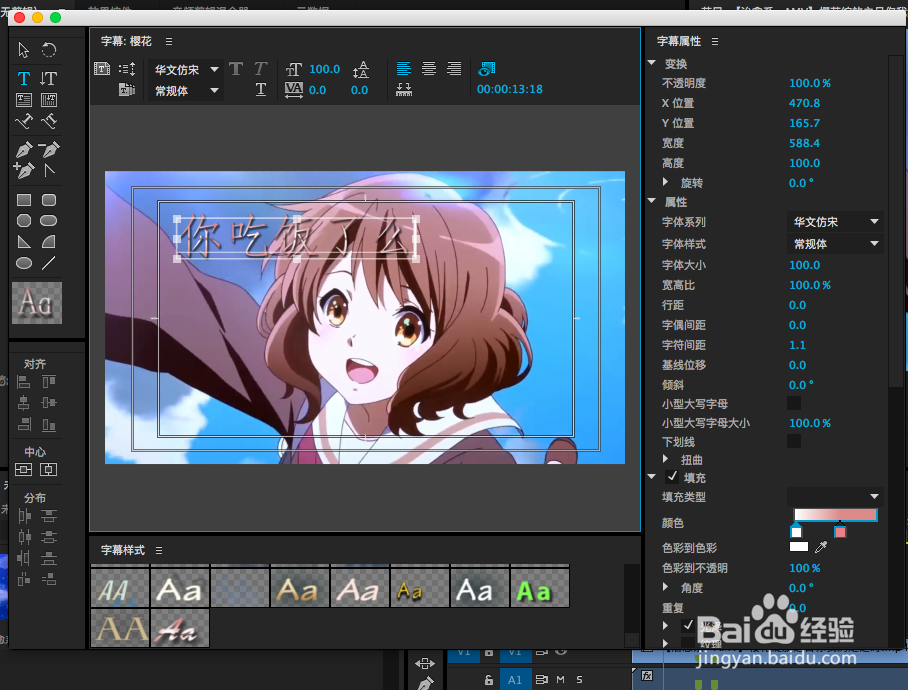908x690 pixels.
Task: Click the Italic text style icon
Action: (261, 69)
